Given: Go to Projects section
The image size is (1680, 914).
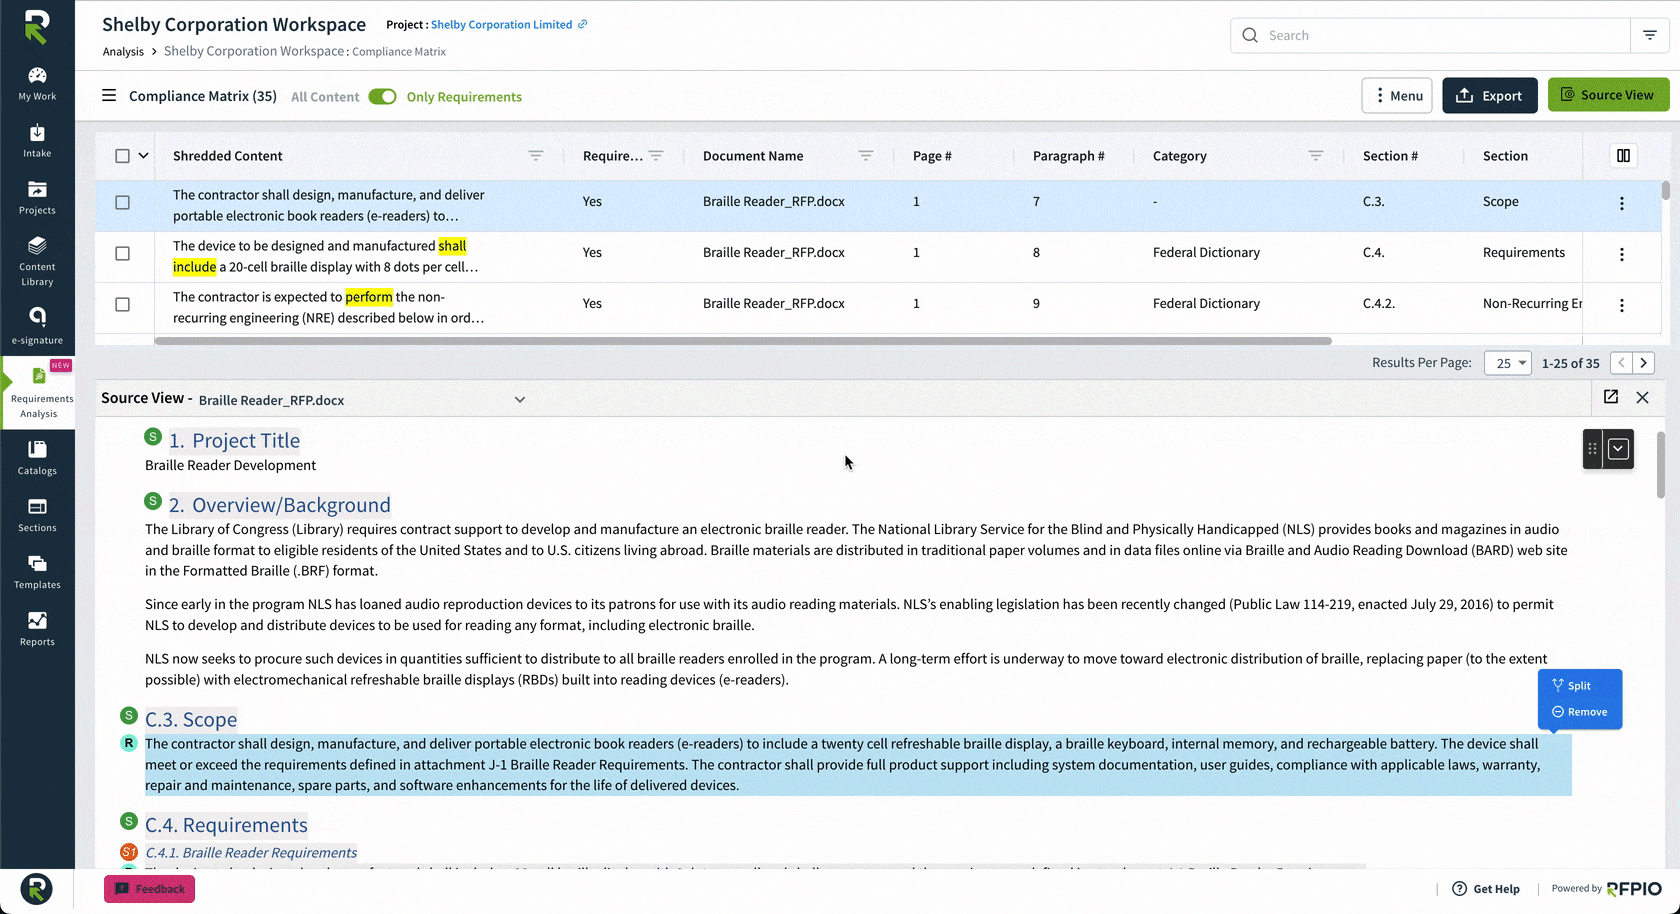Looking at the screenshot, I should pos(37,198).
